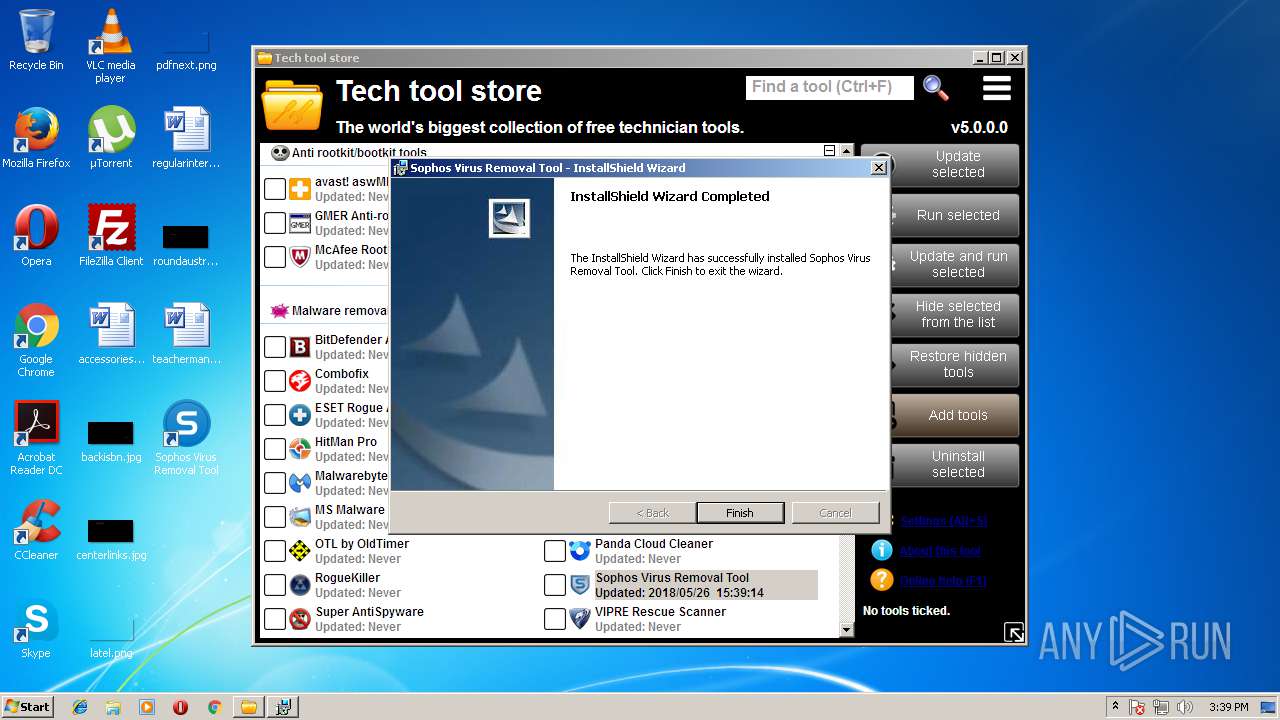Viewport: 1280px width, 720px height.
Task: Click the Uninstall selected button
Action: 958,465
